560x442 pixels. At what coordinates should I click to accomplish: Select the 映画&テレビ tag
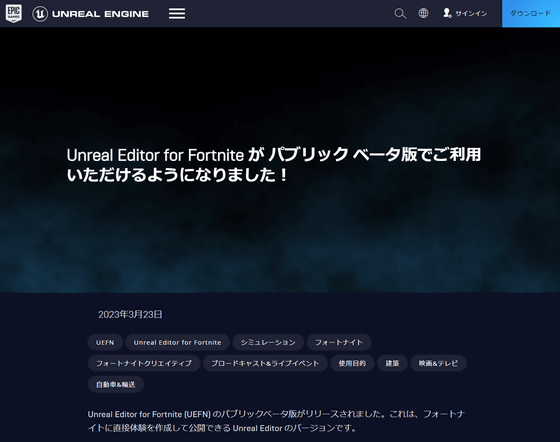[438, 363]
